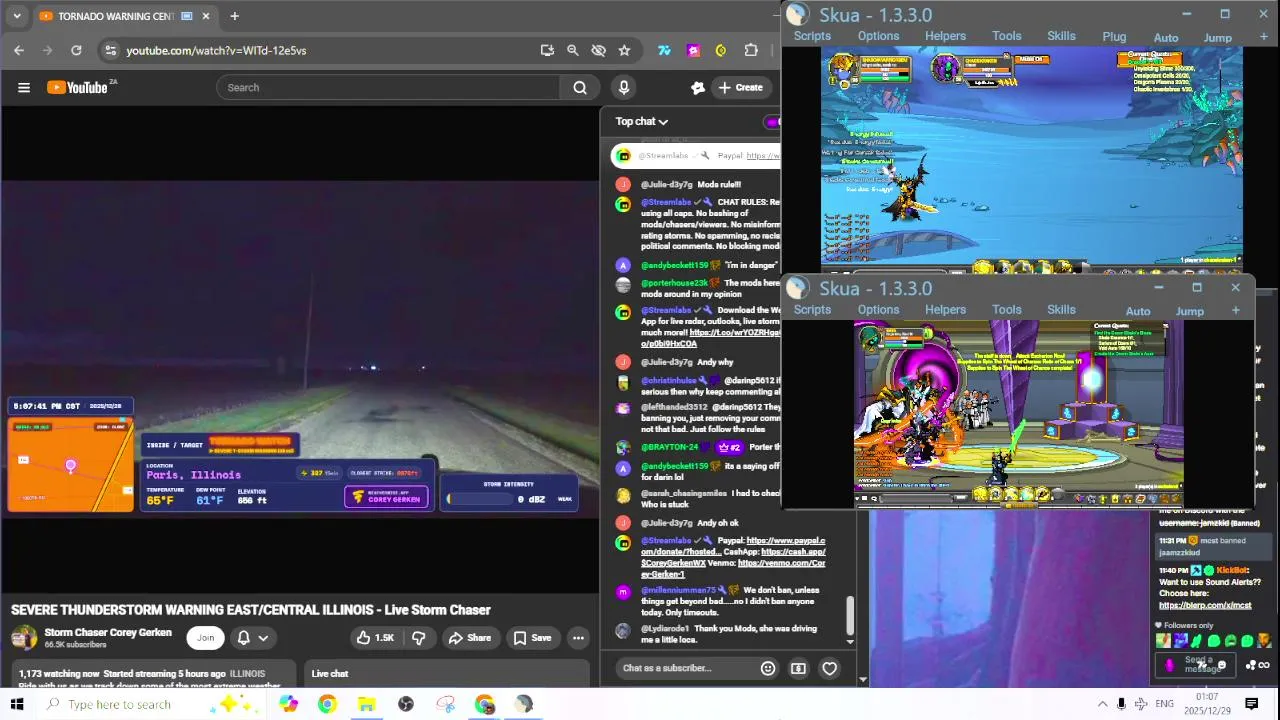Focus the YouTube Search input field
Image resolution: width=1280 pixels, height=720 pixels.
390,88
